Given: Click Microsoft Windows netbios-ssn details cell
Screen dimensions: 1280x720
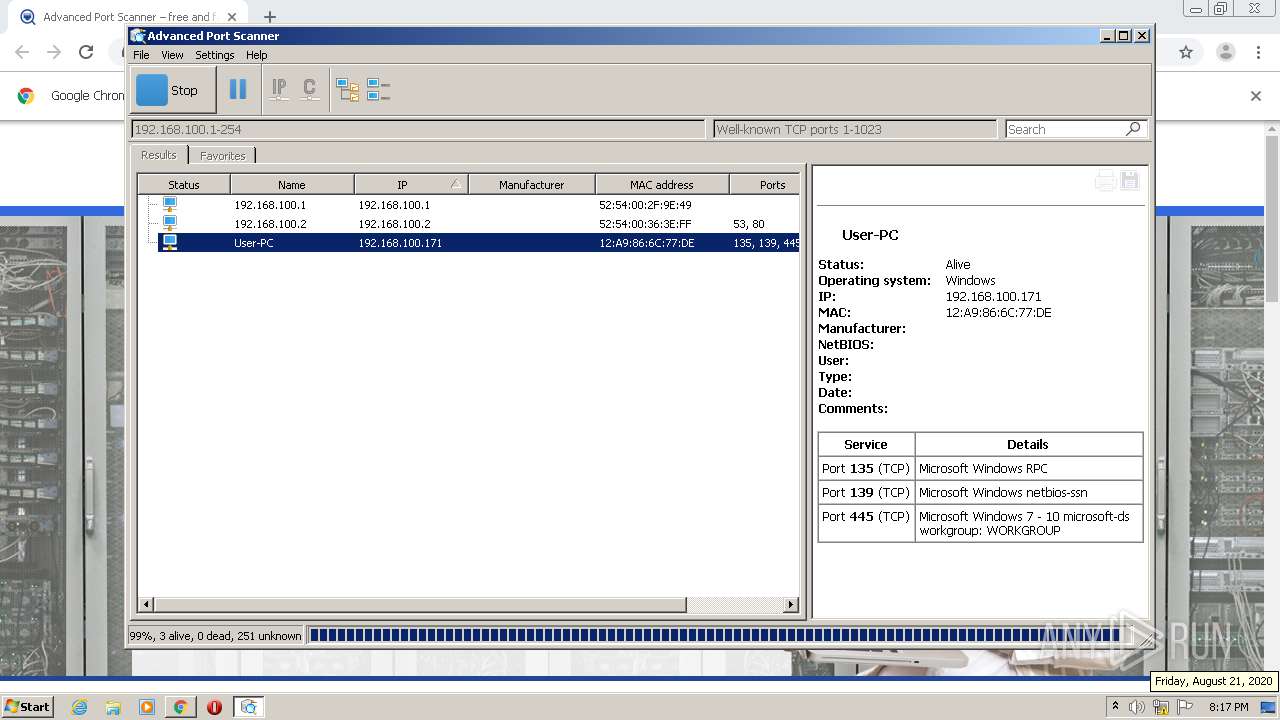Looking at the screenshot, I should (1028, 492).
